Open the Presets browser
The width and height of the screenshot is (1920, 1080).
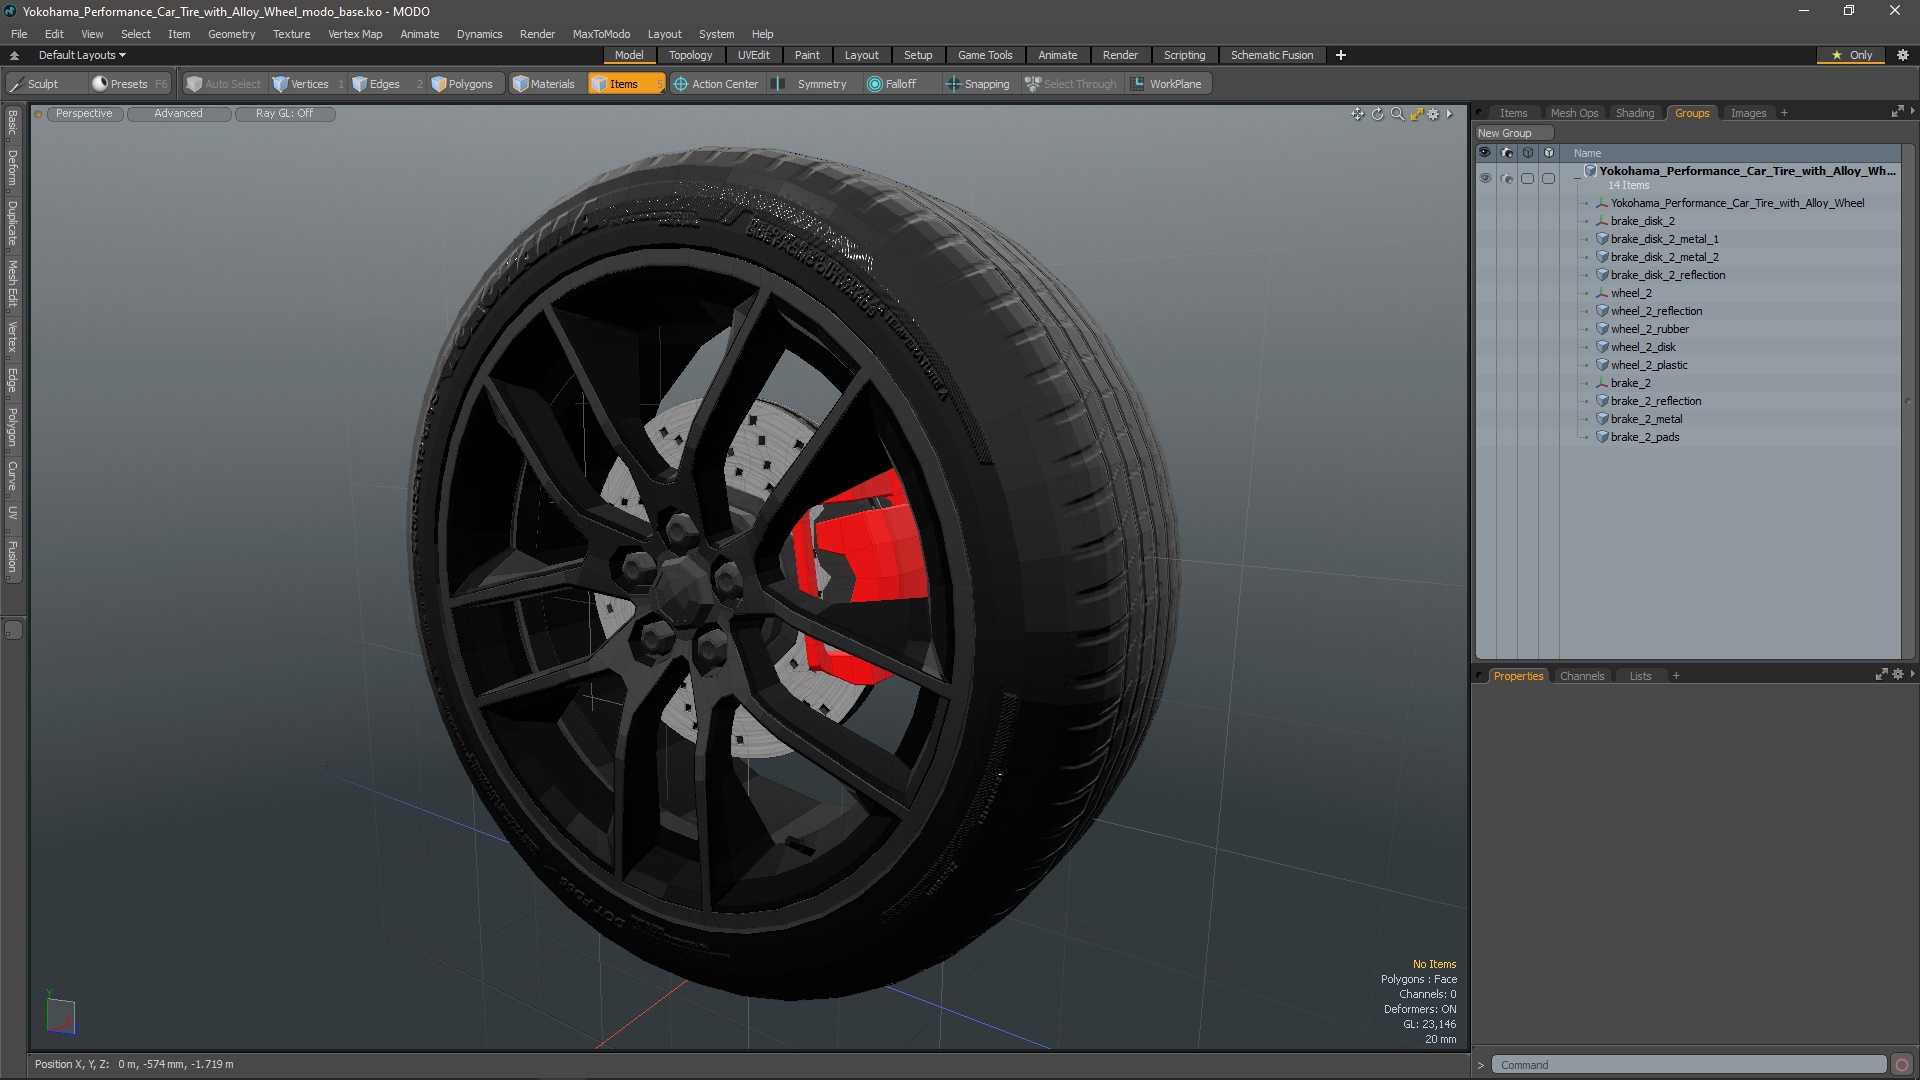pos(128,84)
